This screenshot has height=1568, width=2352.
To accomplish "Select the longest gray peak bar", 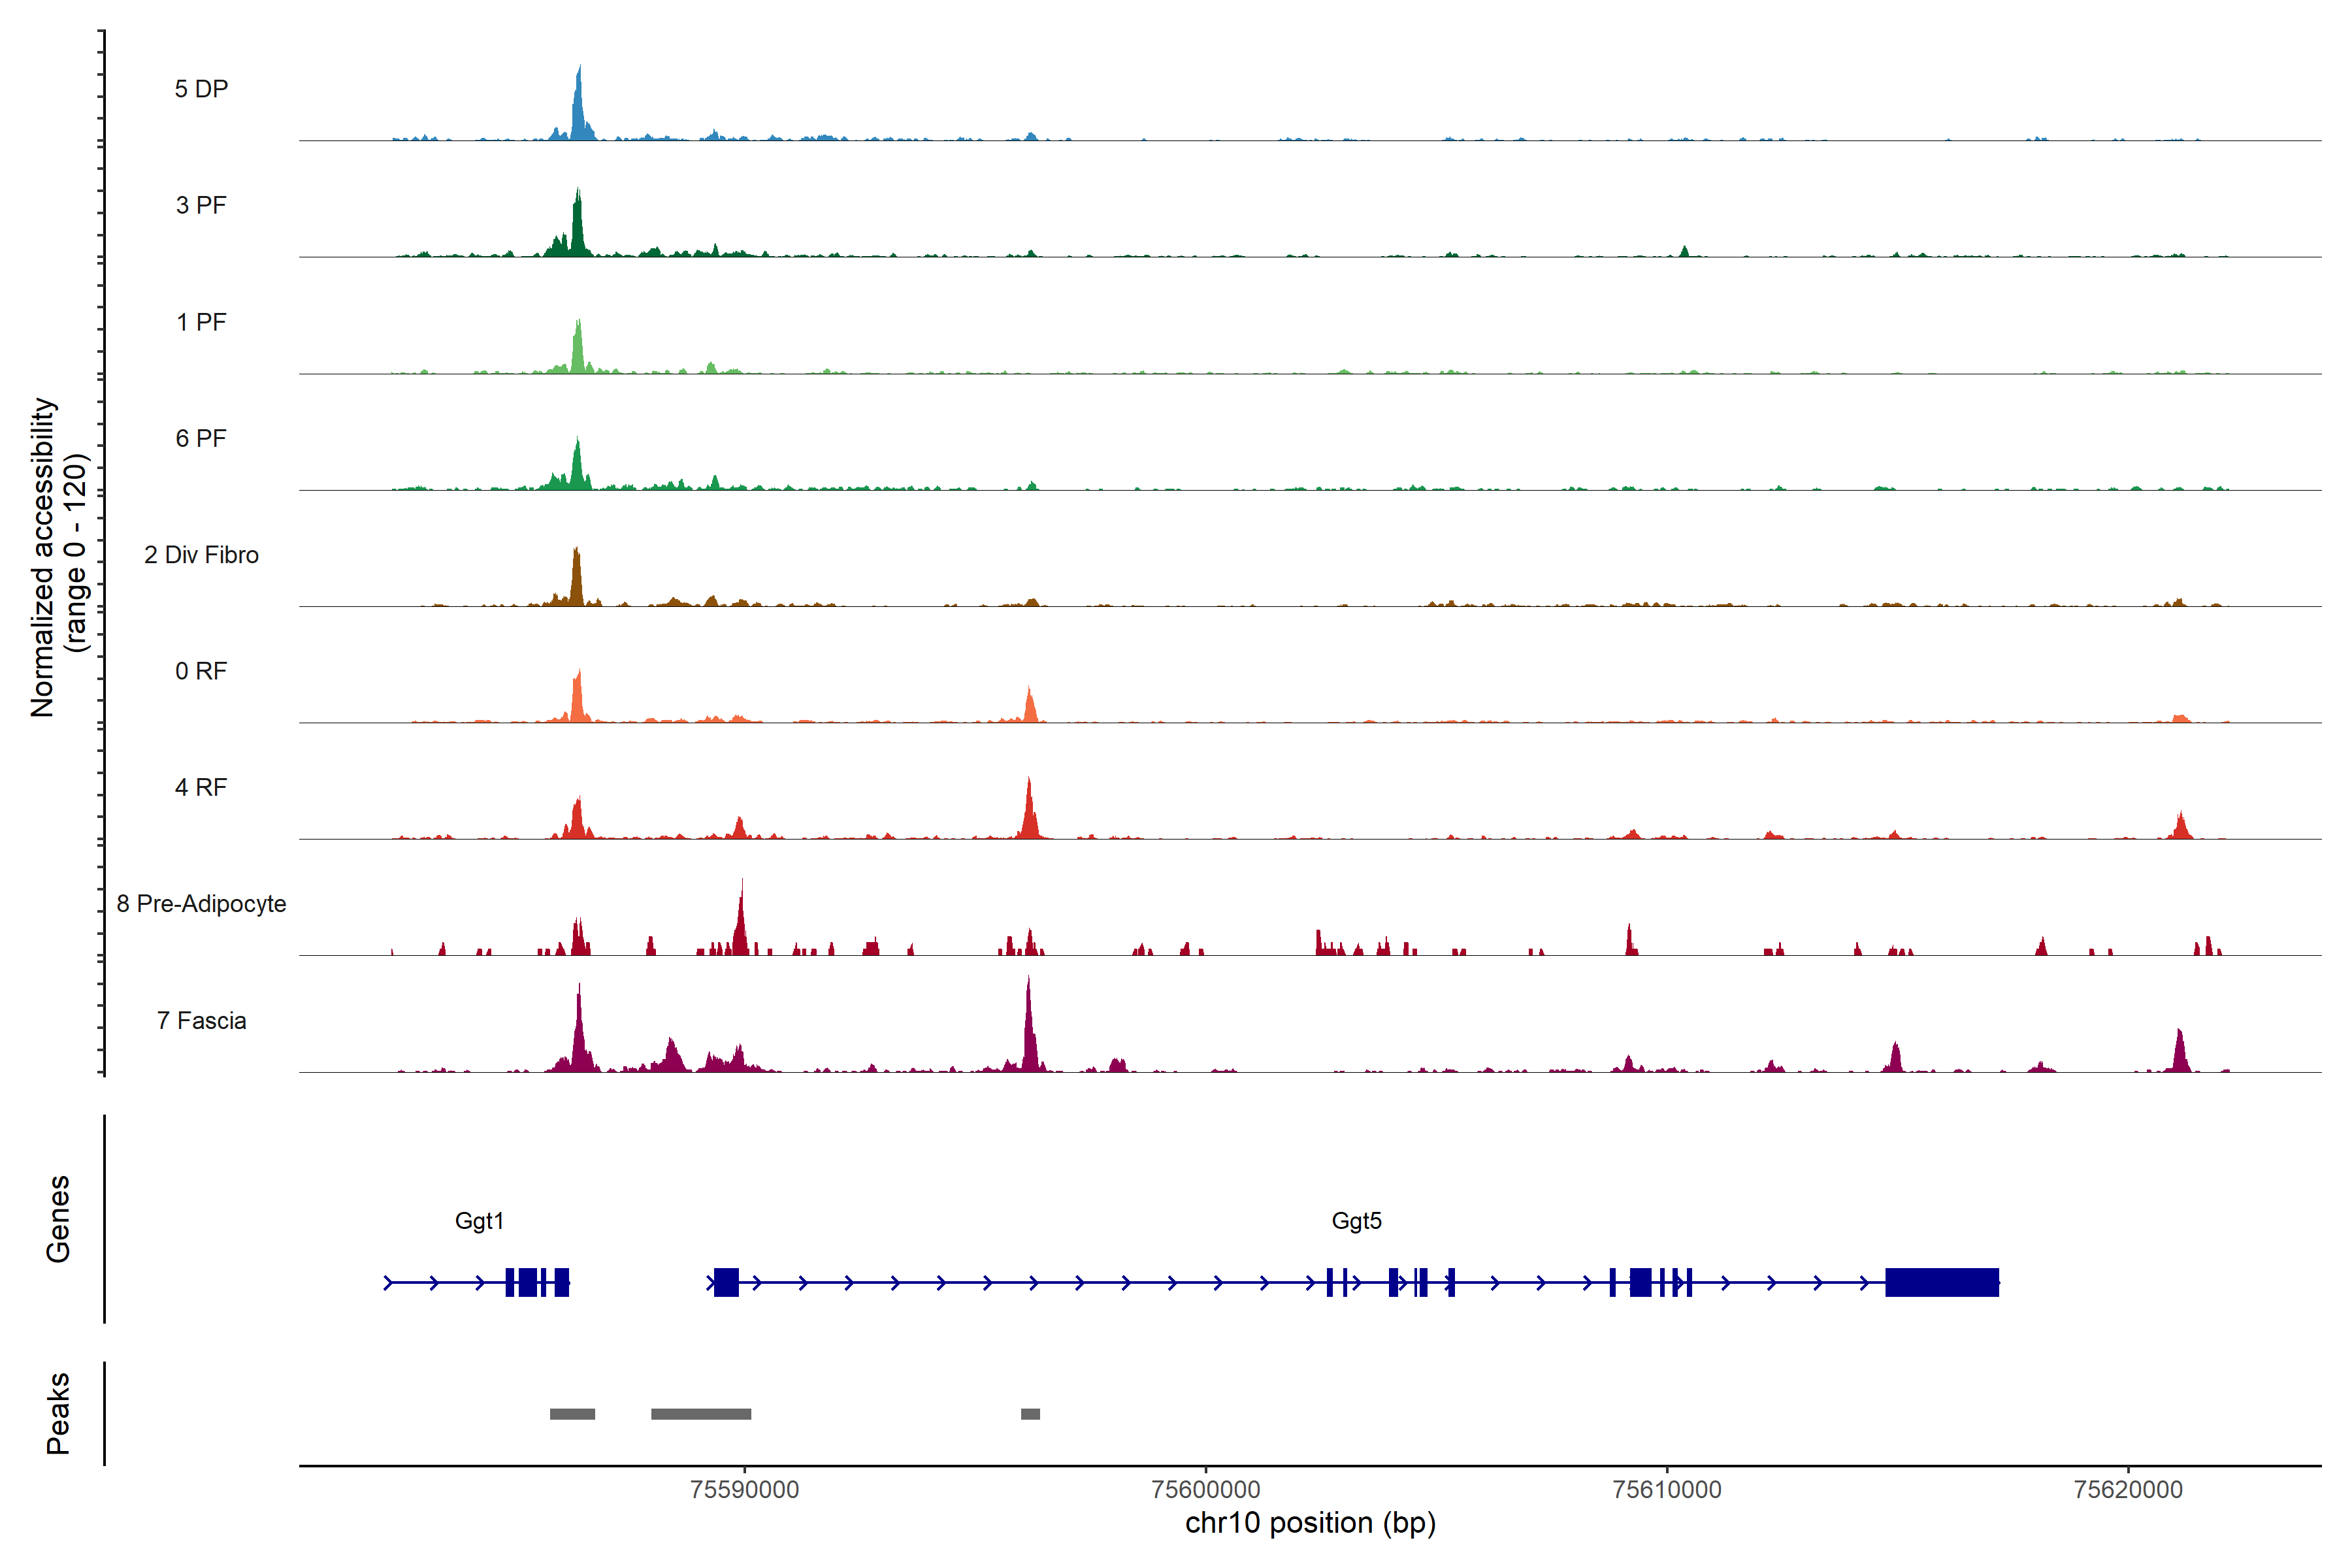I will 701,1414.
